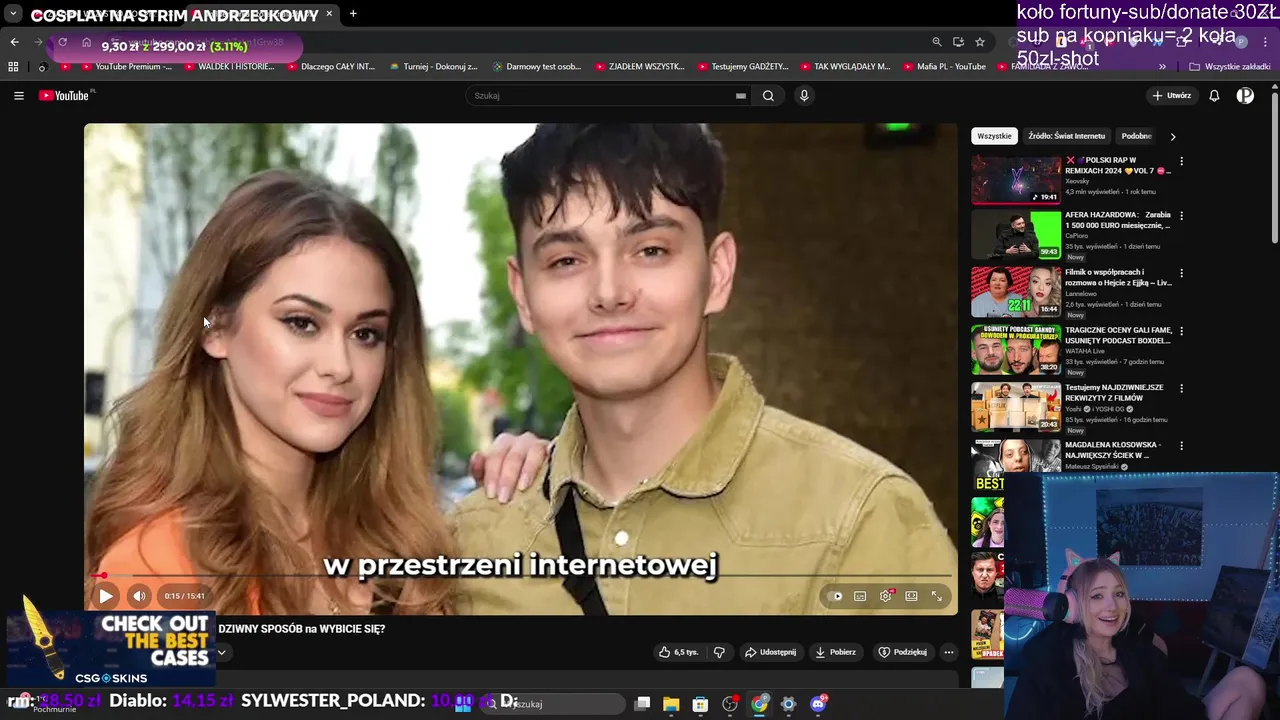Viewport: 1280px width, 720px height.
Task: Toggle subtitles in the video player
Action: pyautogui.click(x=860, y=596)
